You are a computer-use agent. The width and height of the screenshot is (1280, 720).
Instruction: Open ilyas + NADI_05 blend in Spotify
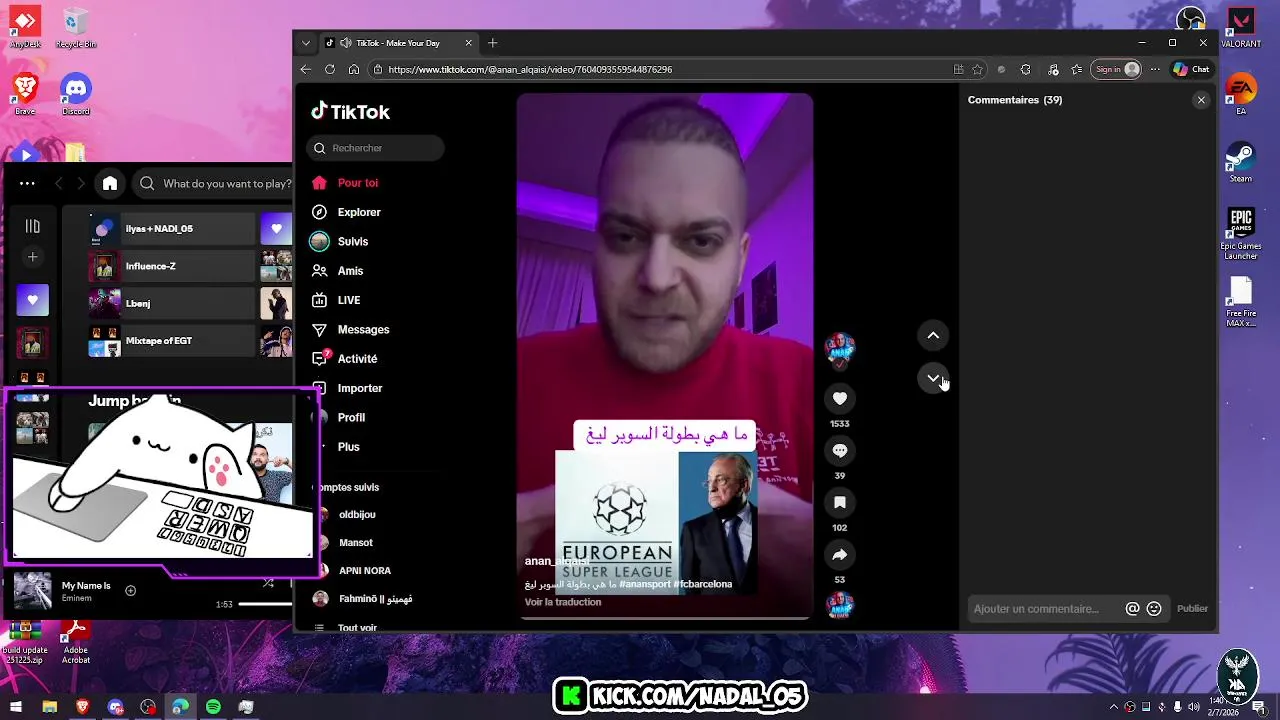[172, 229]
